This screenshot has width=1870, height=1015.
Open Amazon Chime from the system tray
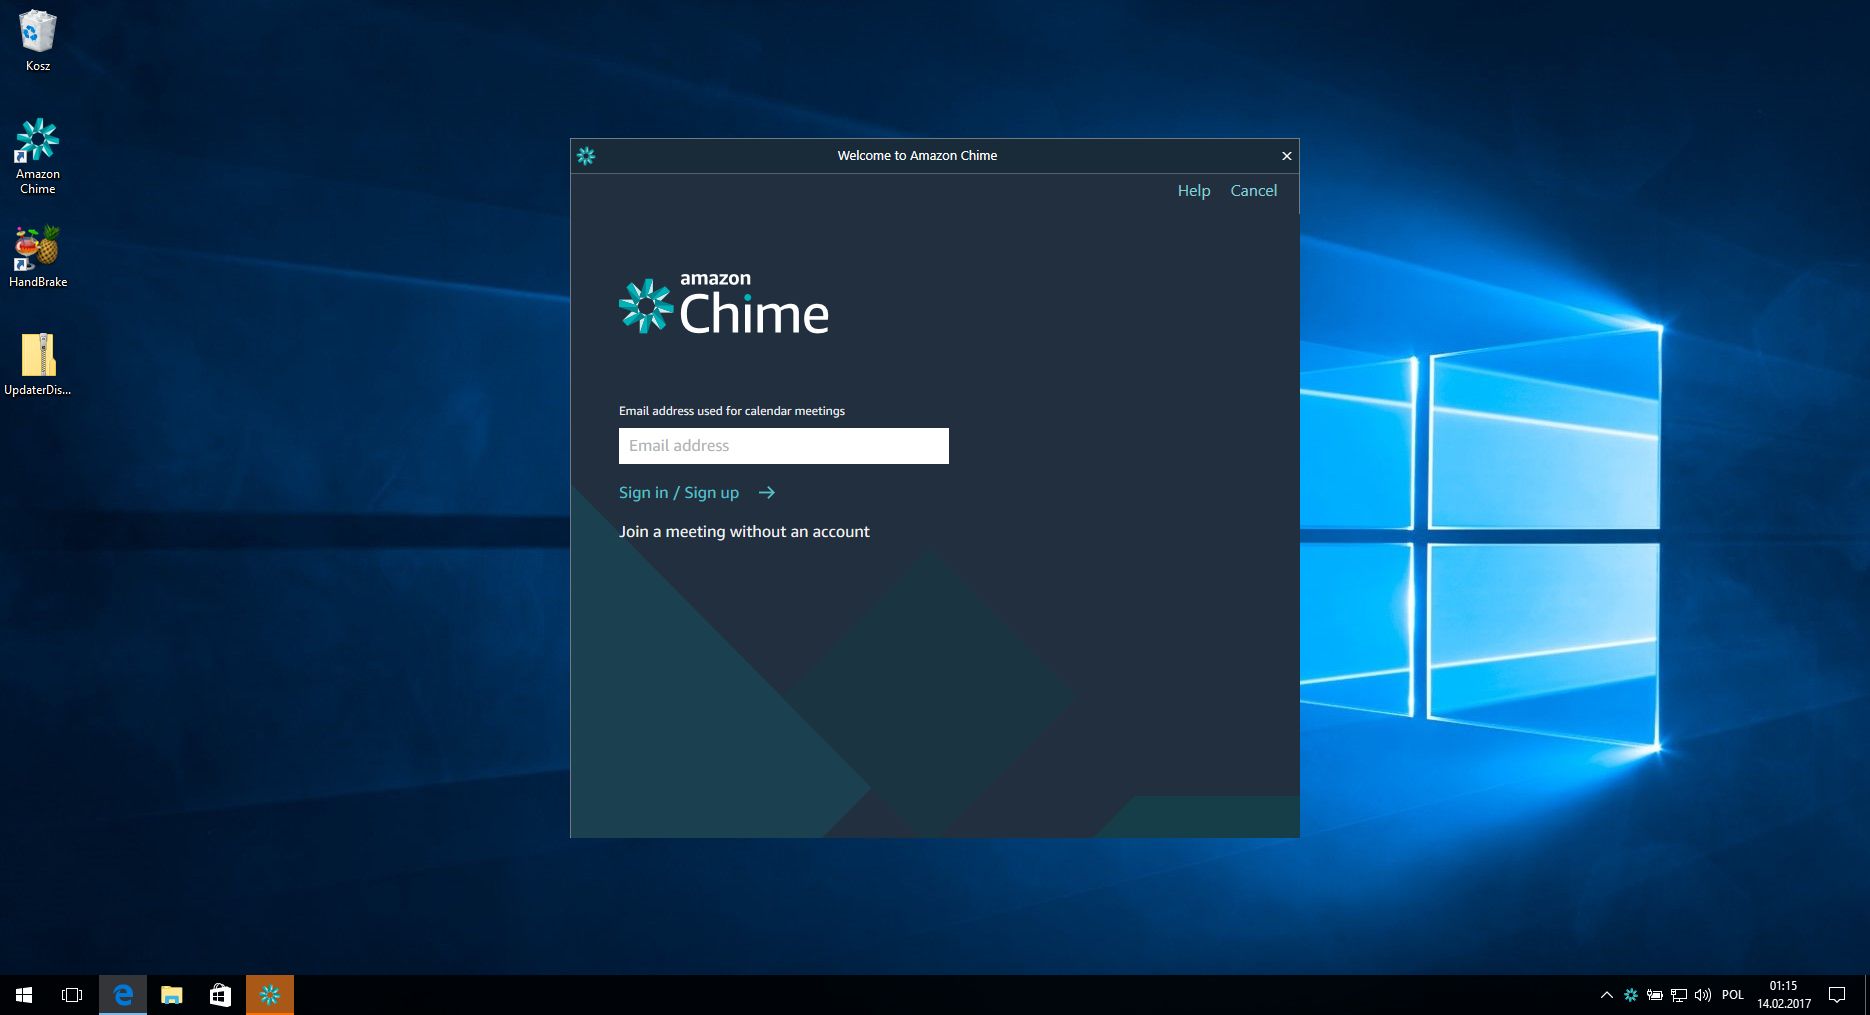point(1631,994)
